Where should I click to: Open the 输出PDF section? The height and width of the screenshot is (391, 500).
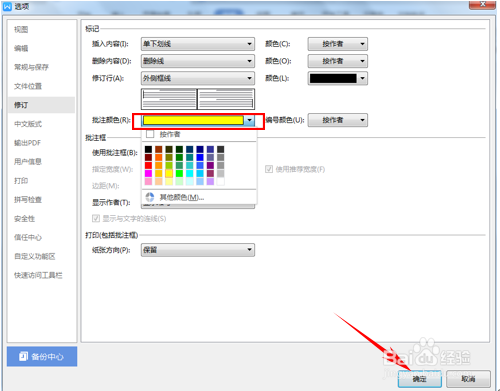41,143
